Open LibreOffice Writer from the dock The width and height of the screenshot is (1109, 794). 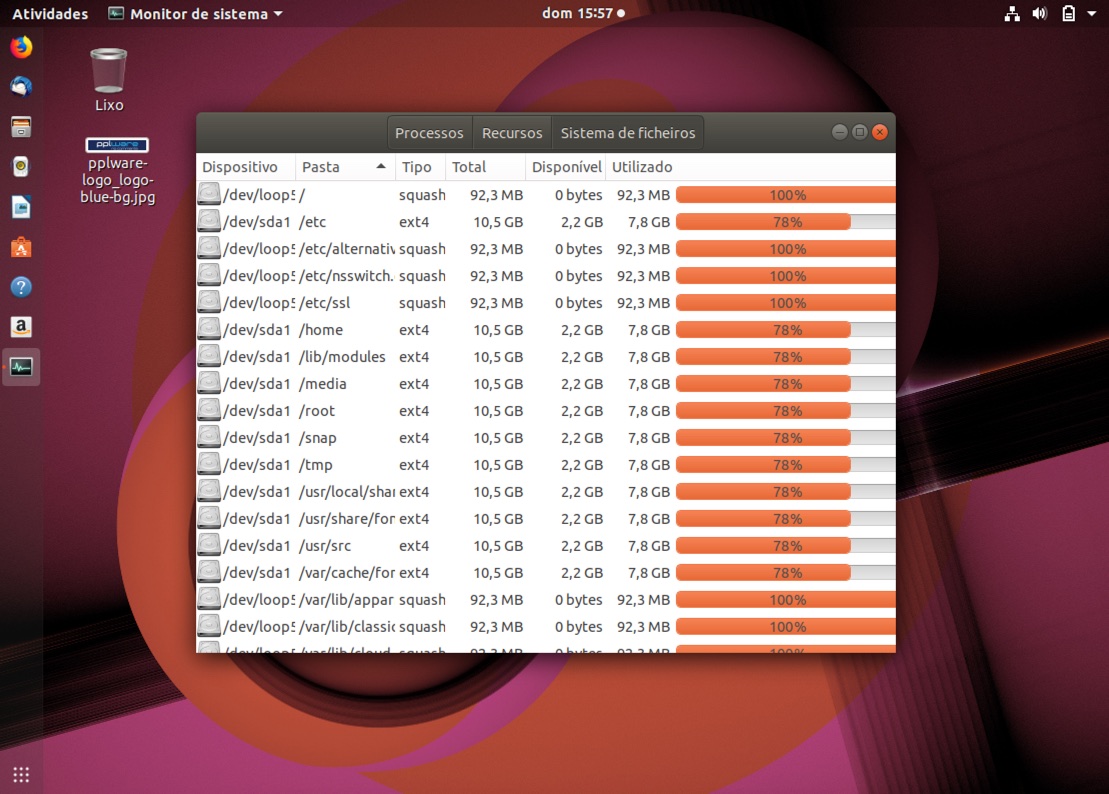pos(21,206)
